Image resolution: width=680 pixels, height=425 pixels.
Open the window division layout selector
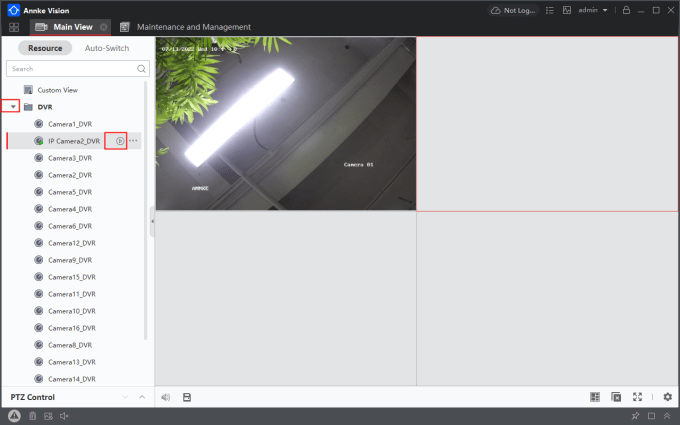[595, 397]
